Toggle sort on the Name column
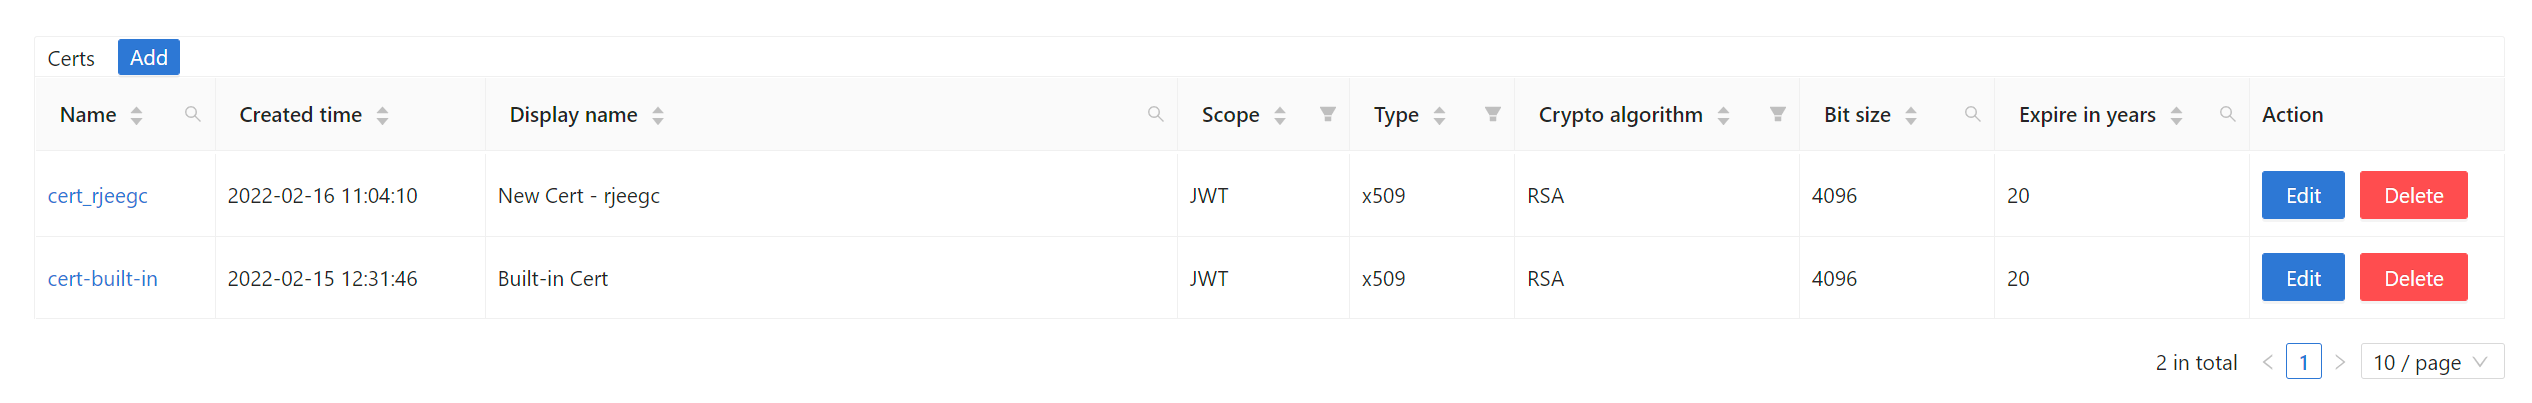The width and height of the screenshot is (2532, 403). (137, 116)
